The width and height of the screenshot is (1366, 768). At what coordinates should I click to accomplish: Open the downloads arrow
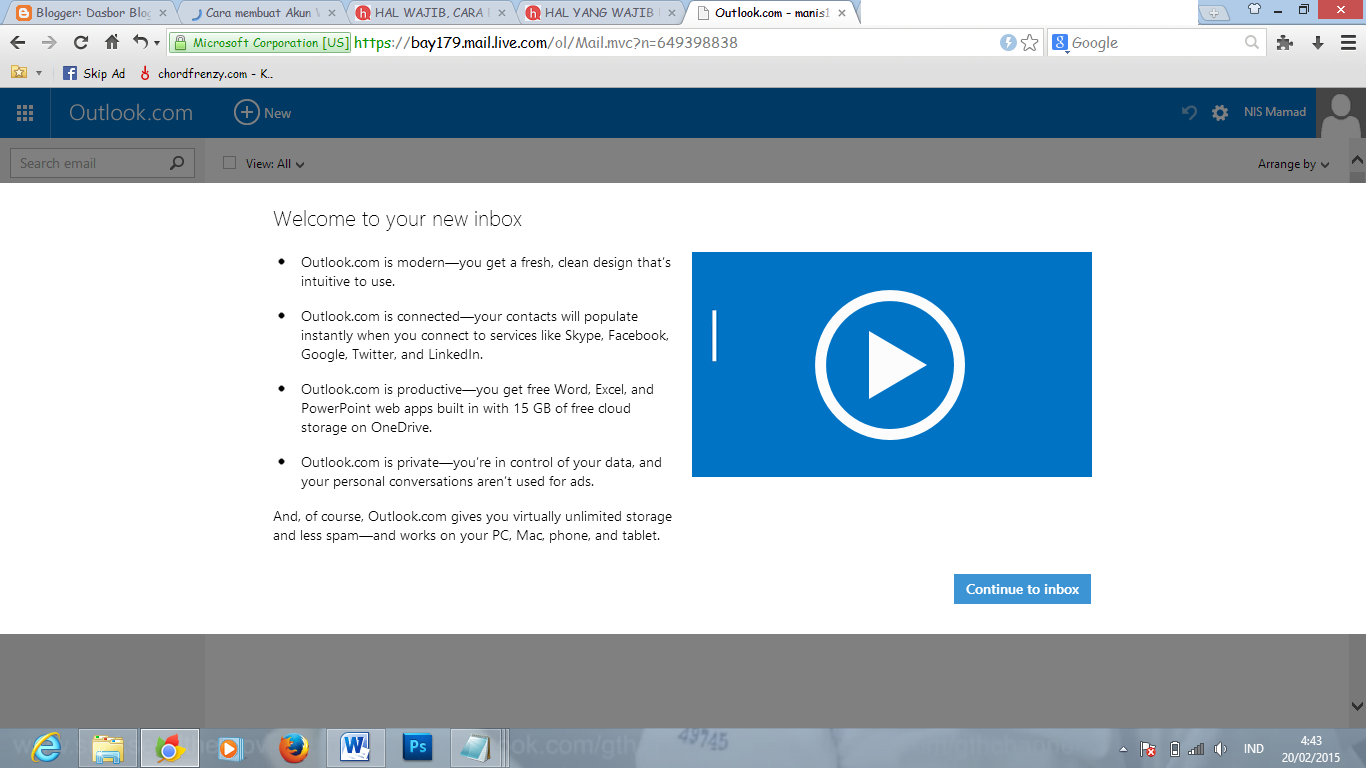click(x=1318, y=43)
